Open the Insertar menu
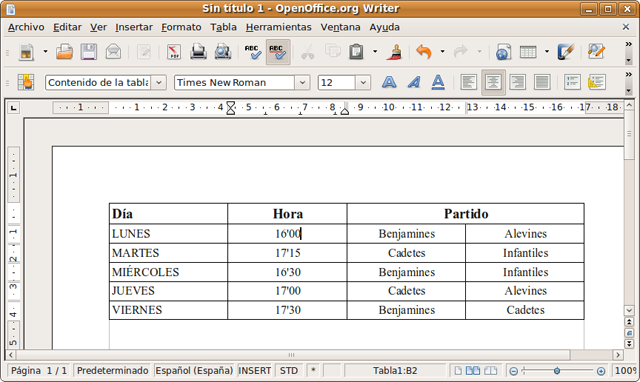The image size is (640, 382). click(x=134, y=27)
